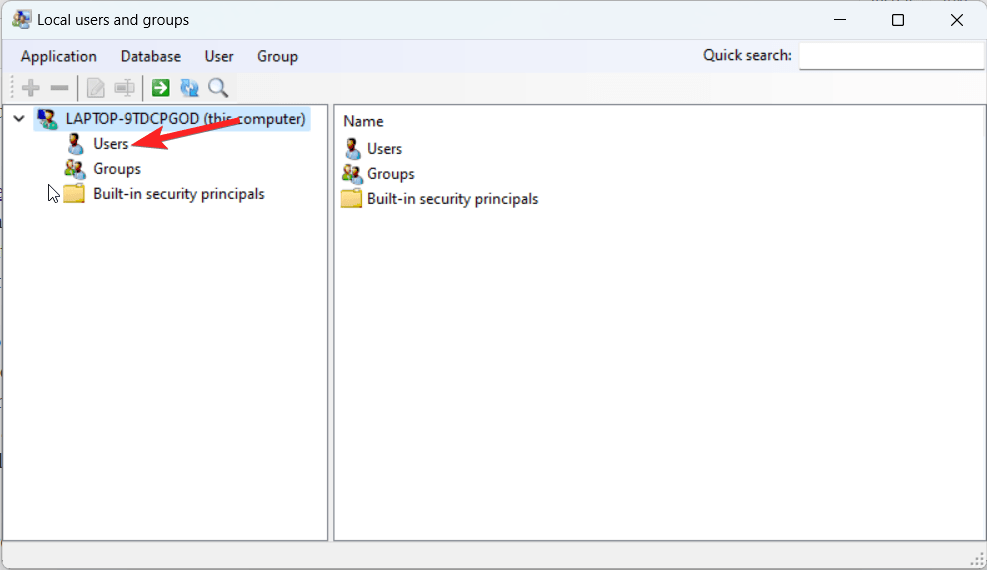The height and width of the screenshot is (570, 987).
Task: Minimize the Local users and groups window
Action: click(840, 20)
